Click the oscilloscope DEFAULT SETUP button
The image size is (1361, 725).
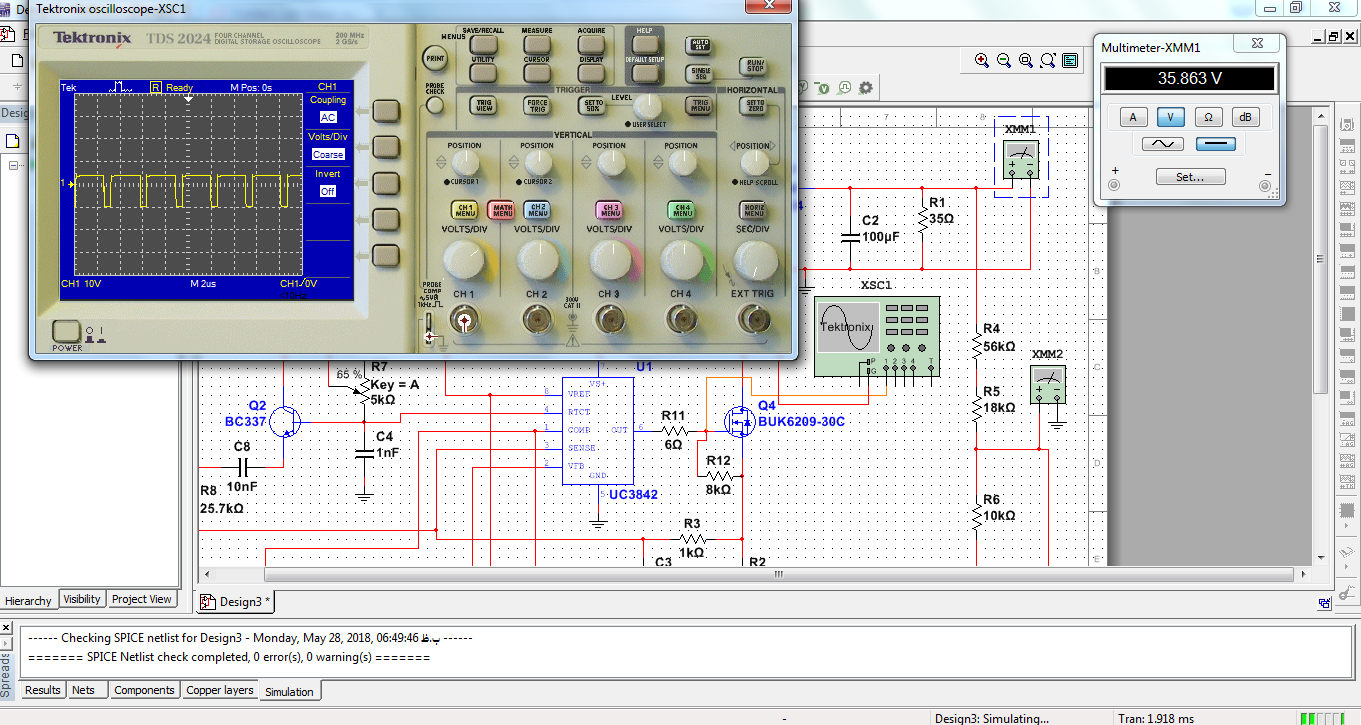click(645, 73)
